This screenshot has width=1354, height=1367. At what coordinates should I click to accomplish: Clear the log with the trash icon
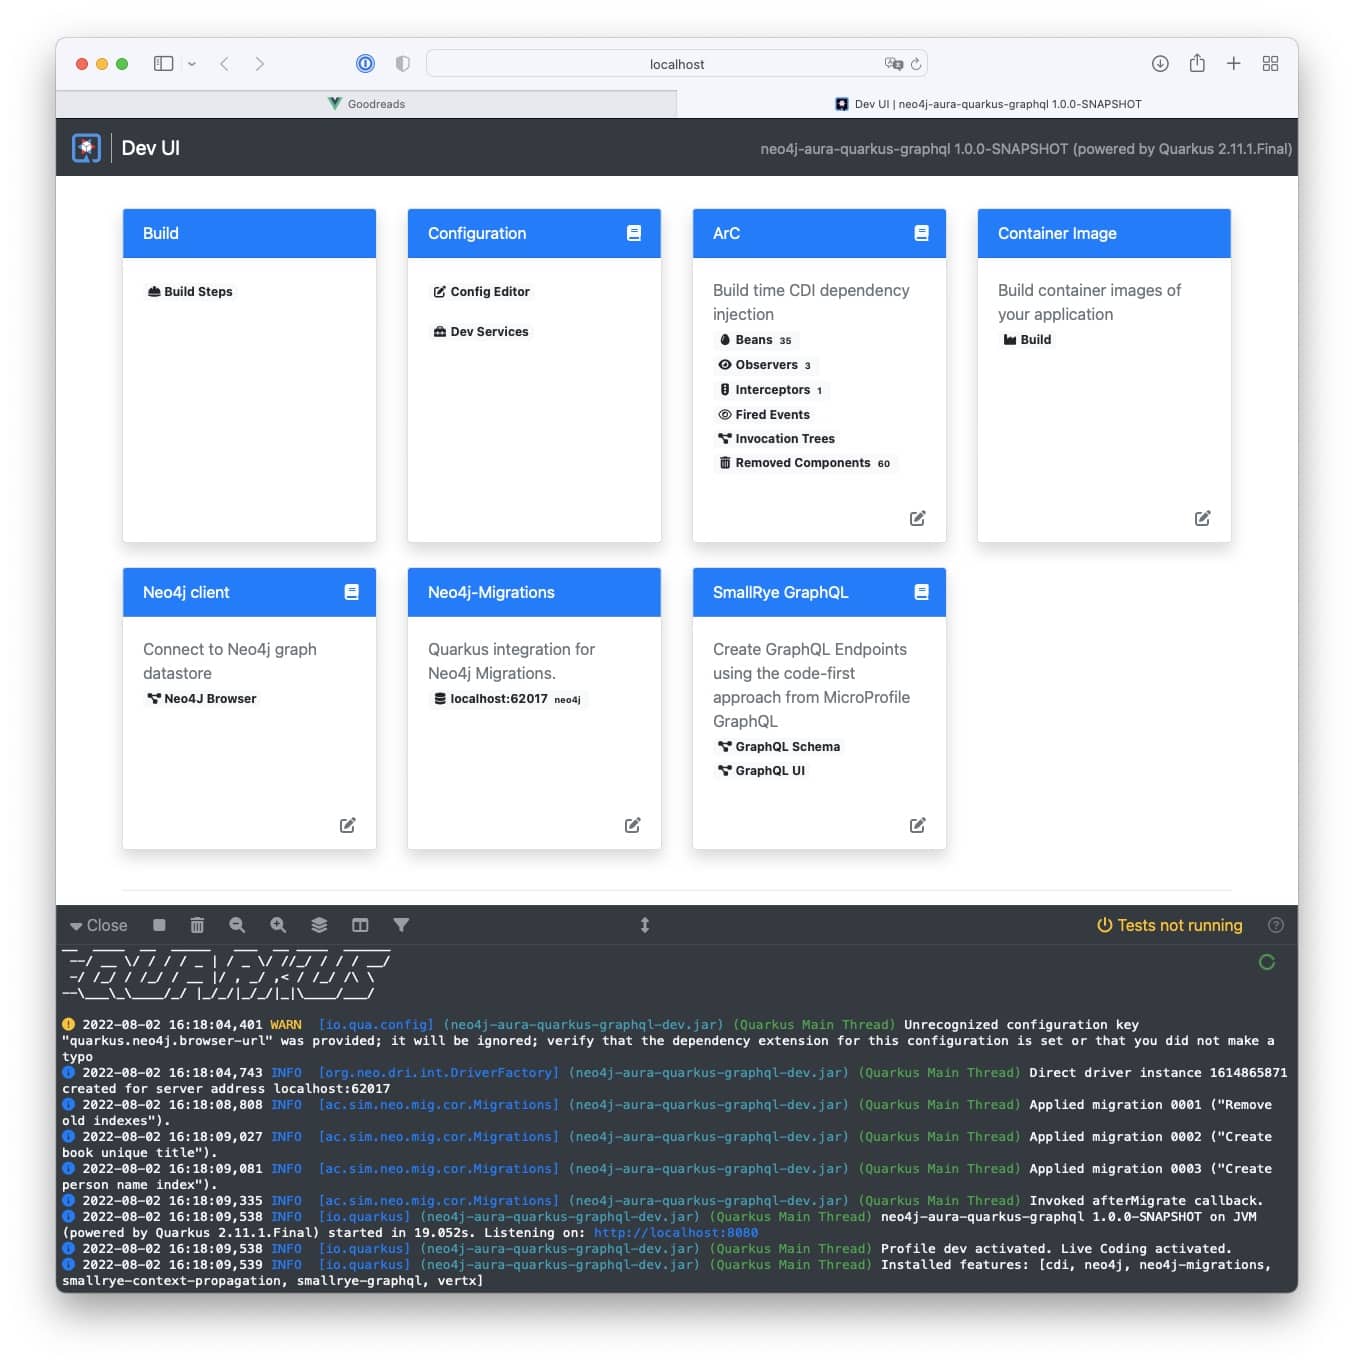click(197, 925)
